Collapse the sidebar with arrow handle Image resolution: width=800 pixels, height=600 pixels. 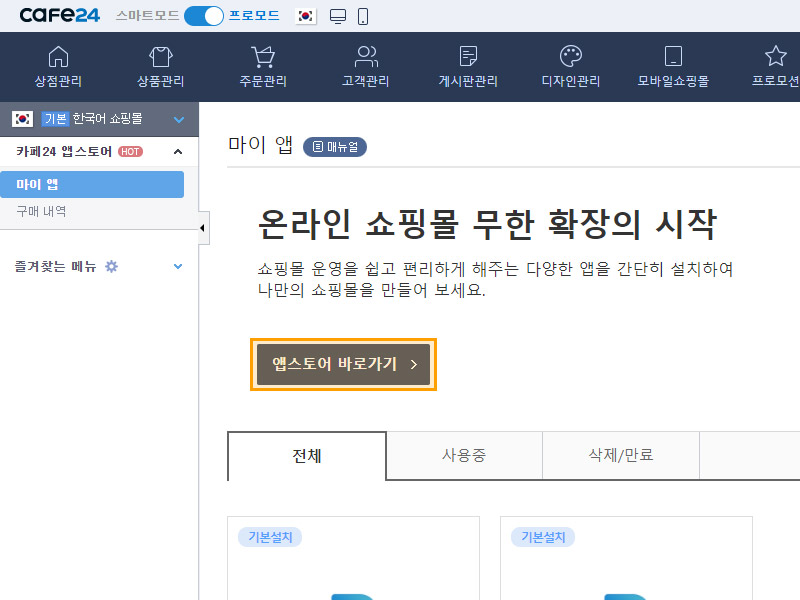203,228
